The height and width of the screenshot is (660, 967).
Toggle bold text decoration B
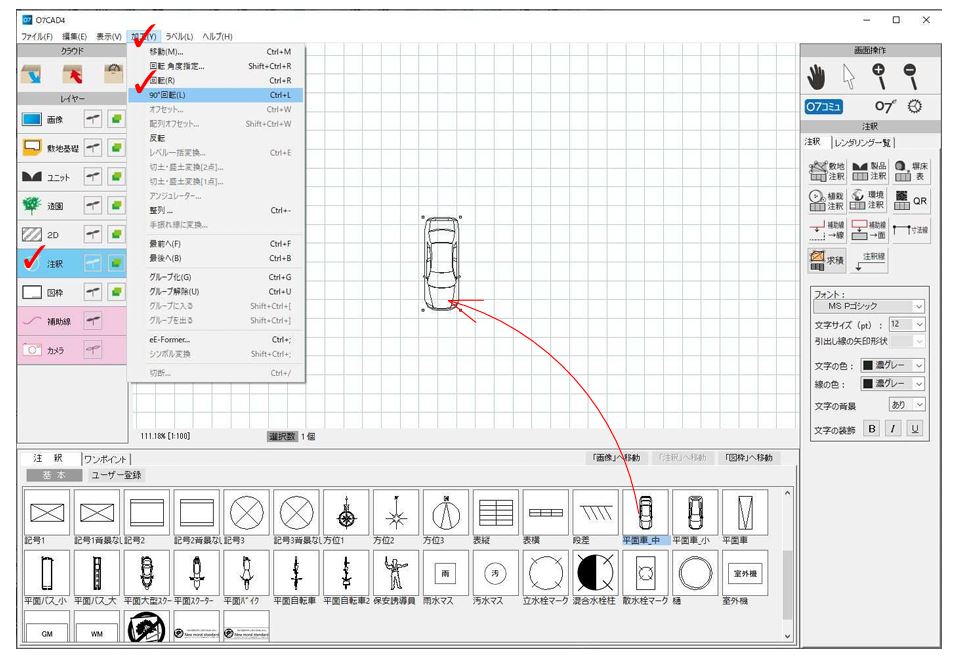click(x=871, y=429)
